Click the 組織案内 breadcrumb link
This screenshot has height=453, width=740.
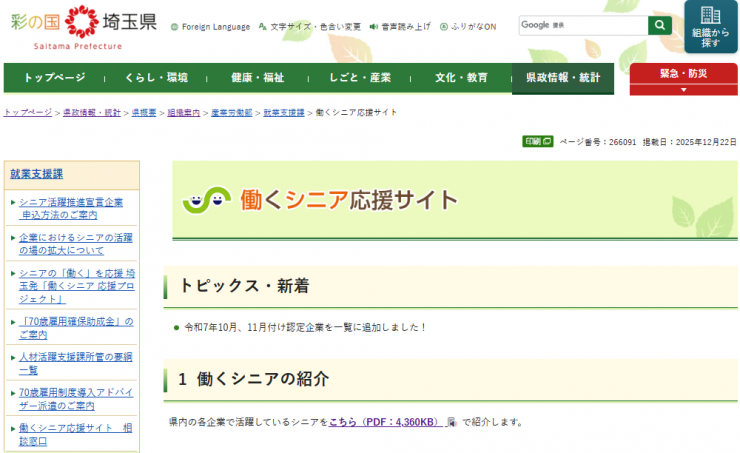pyautogui.click(x=184, y=113)
